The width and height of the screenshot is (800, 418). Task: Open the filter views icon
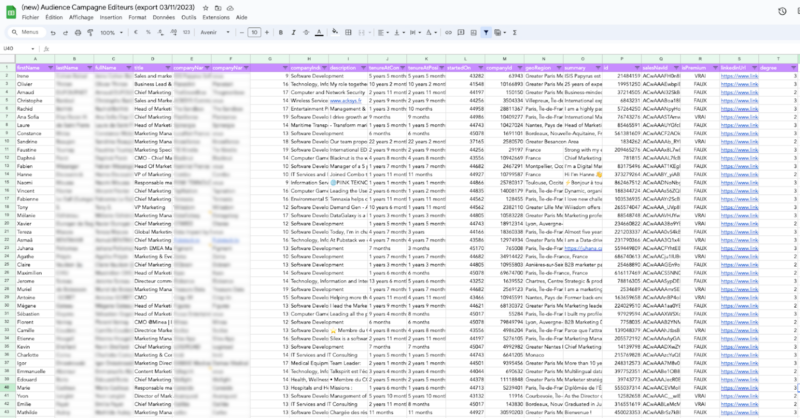[x=499, y=33]
